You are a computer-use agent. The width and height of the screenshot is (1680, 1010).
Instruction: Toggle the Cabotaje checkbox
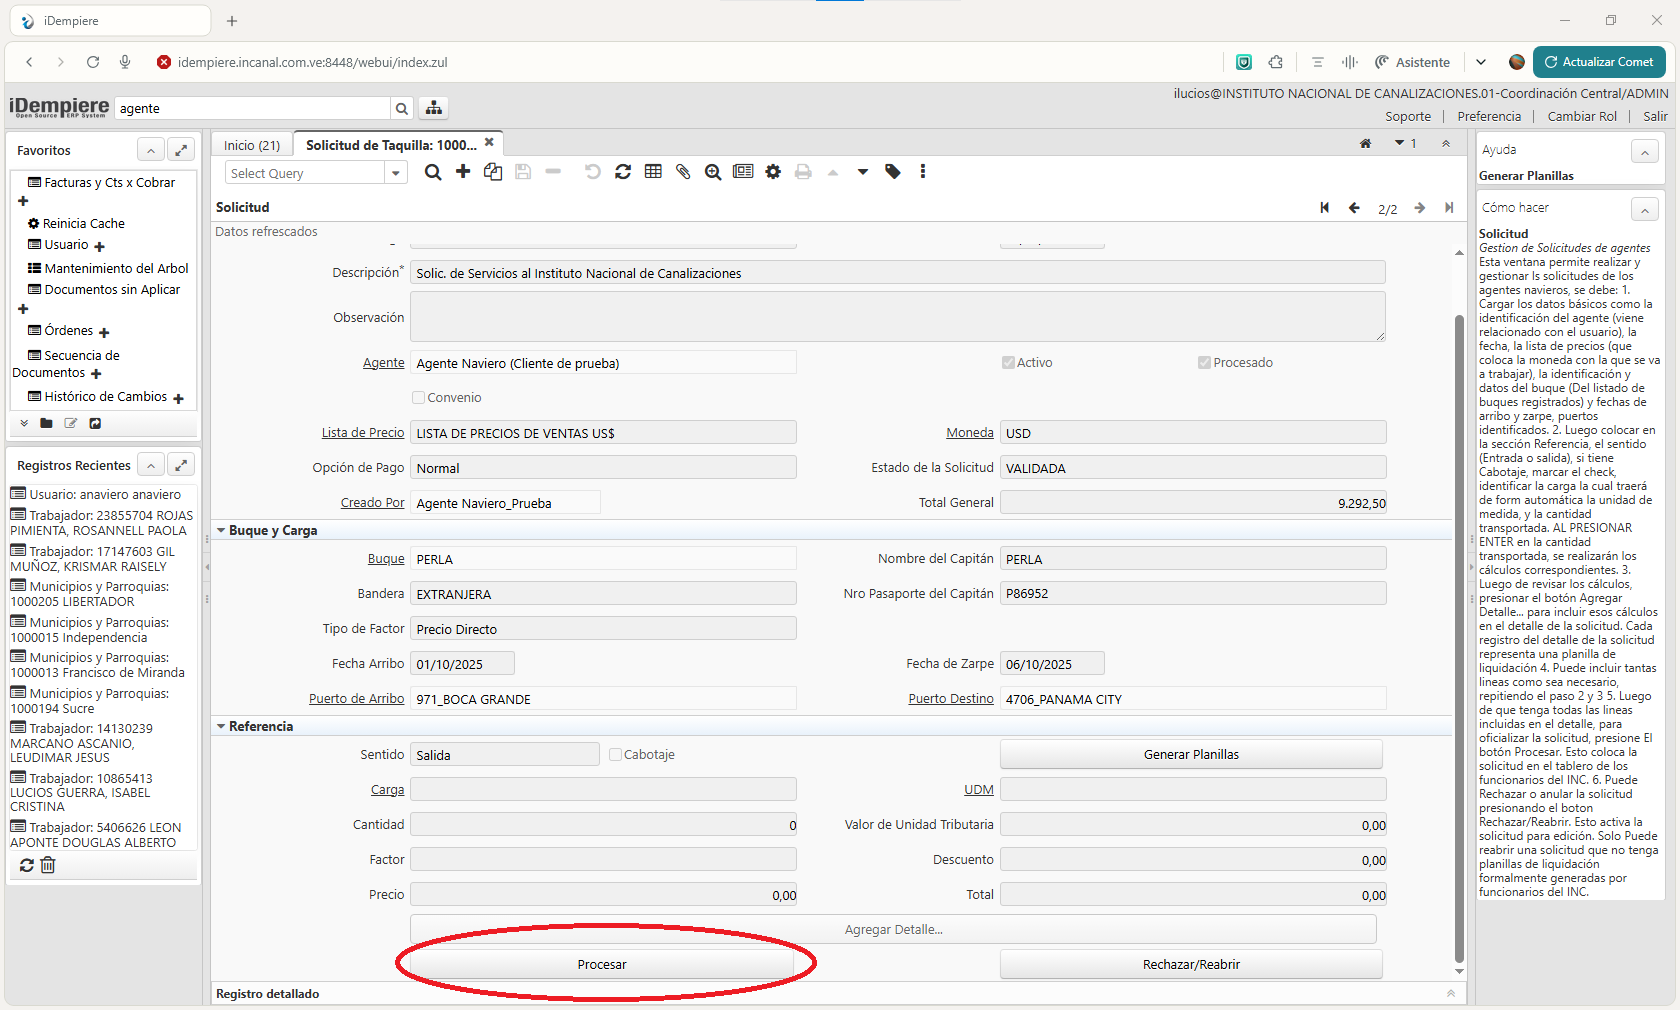616,755
